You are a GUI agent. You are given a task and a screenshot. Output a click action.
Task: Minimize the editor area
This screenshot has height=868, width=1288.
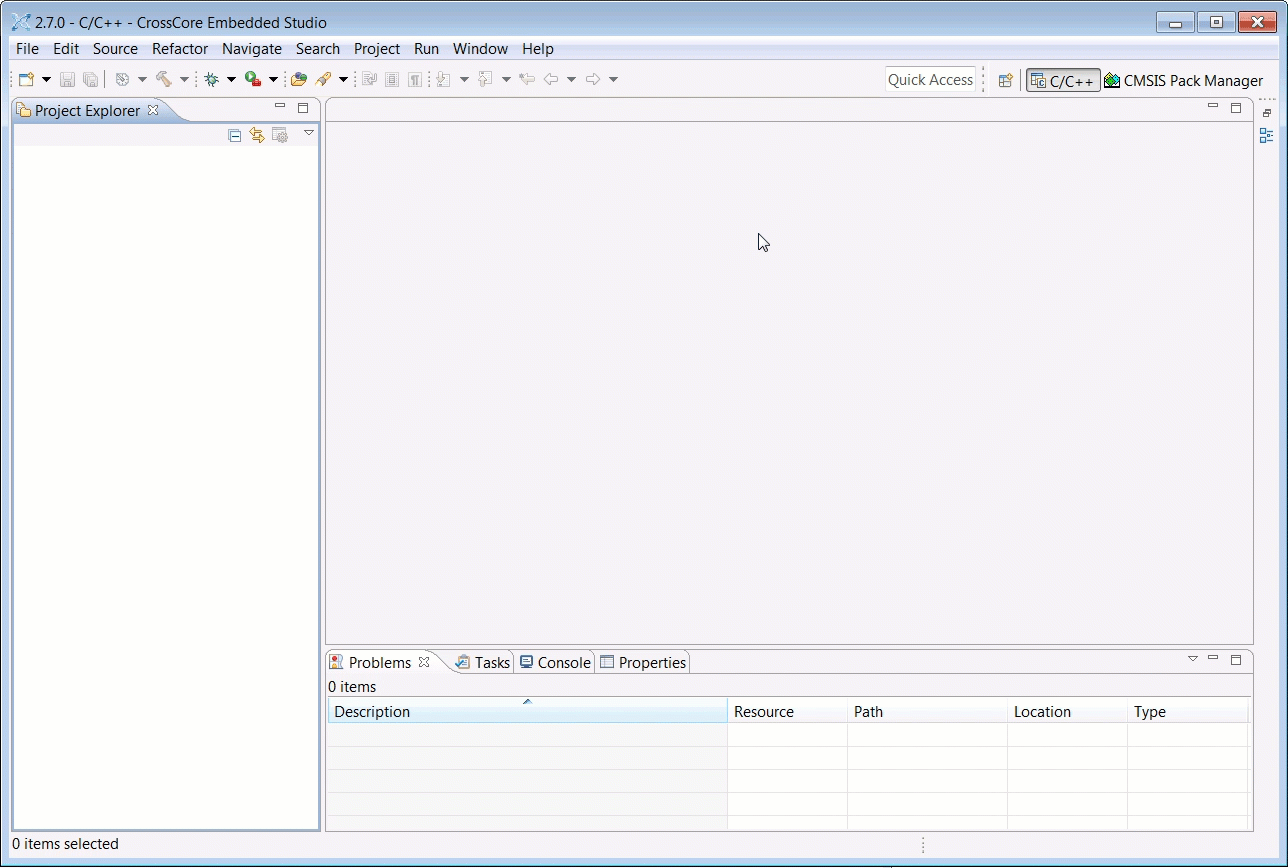click(1213, 106)
